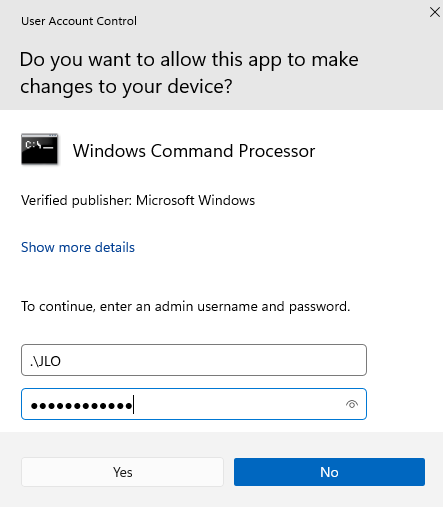Viewport: 443px width, 507px height.
Task: Select the Windows Command Processor app name
Action: pos(194,151)
